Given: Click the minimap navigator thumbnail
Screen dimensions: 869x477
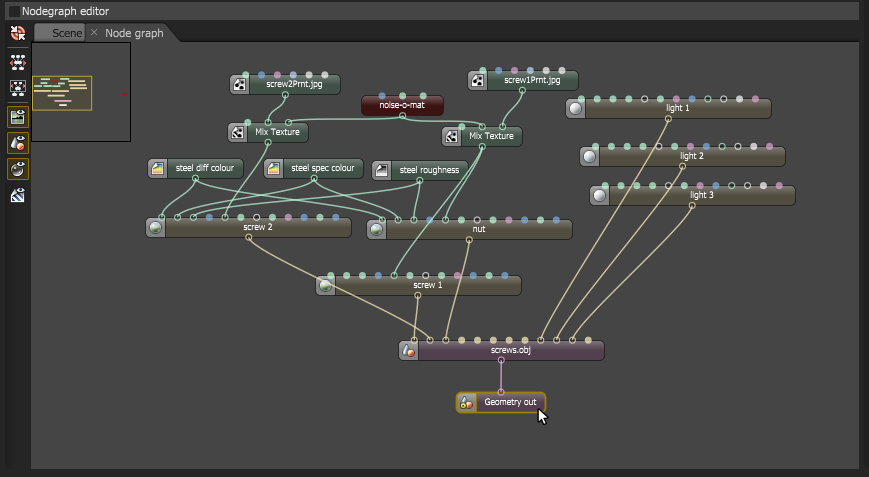Looking at the screenshot, I should [x=62, y=94].
